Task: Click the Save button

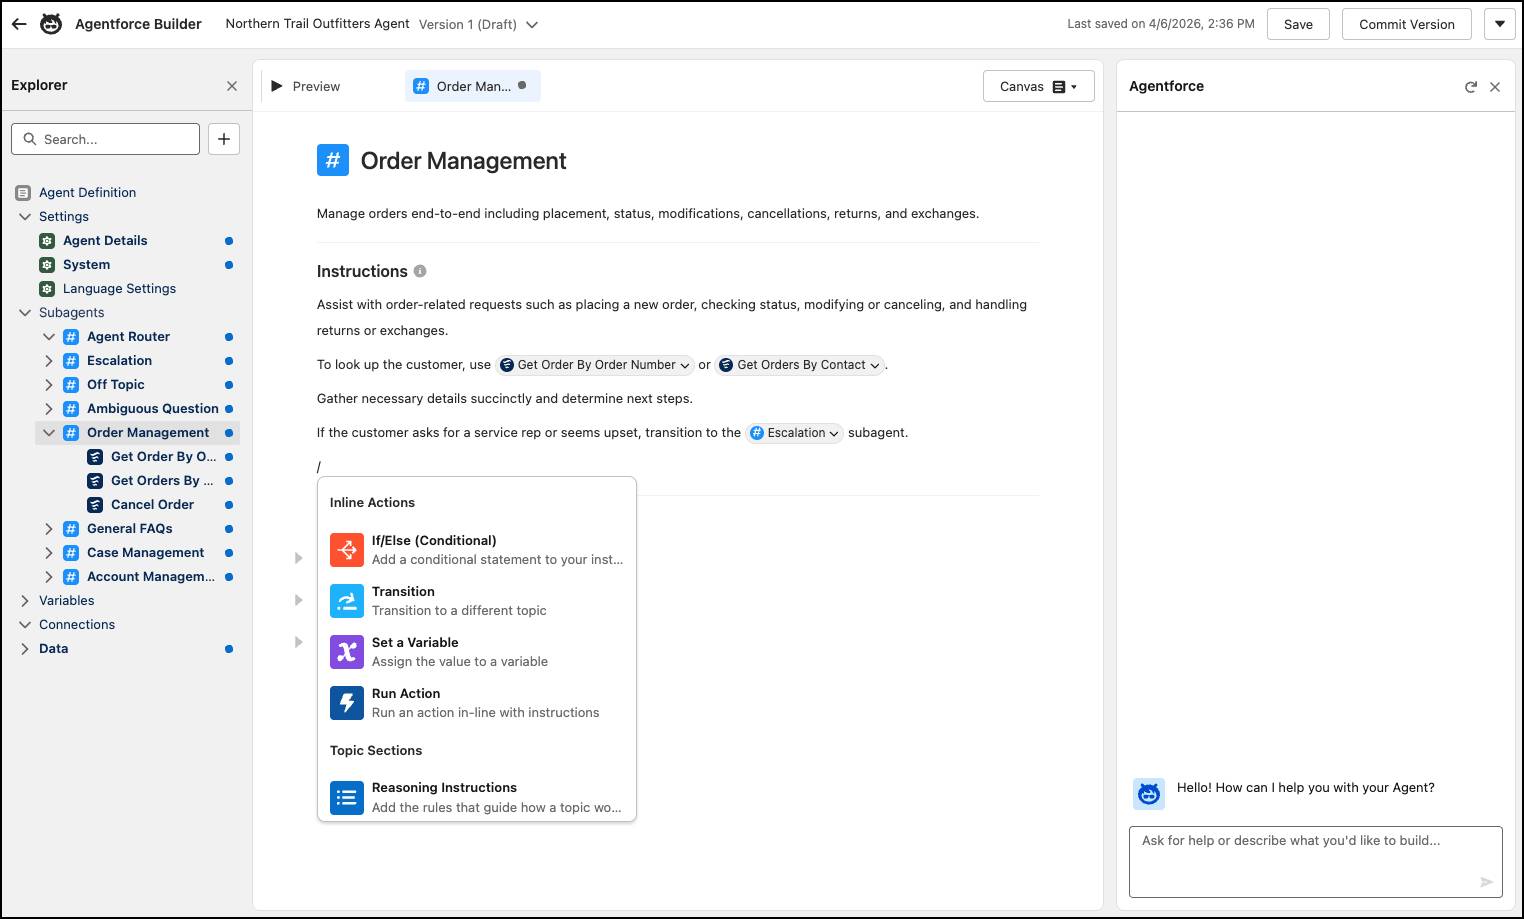Action: point(1298,24)
